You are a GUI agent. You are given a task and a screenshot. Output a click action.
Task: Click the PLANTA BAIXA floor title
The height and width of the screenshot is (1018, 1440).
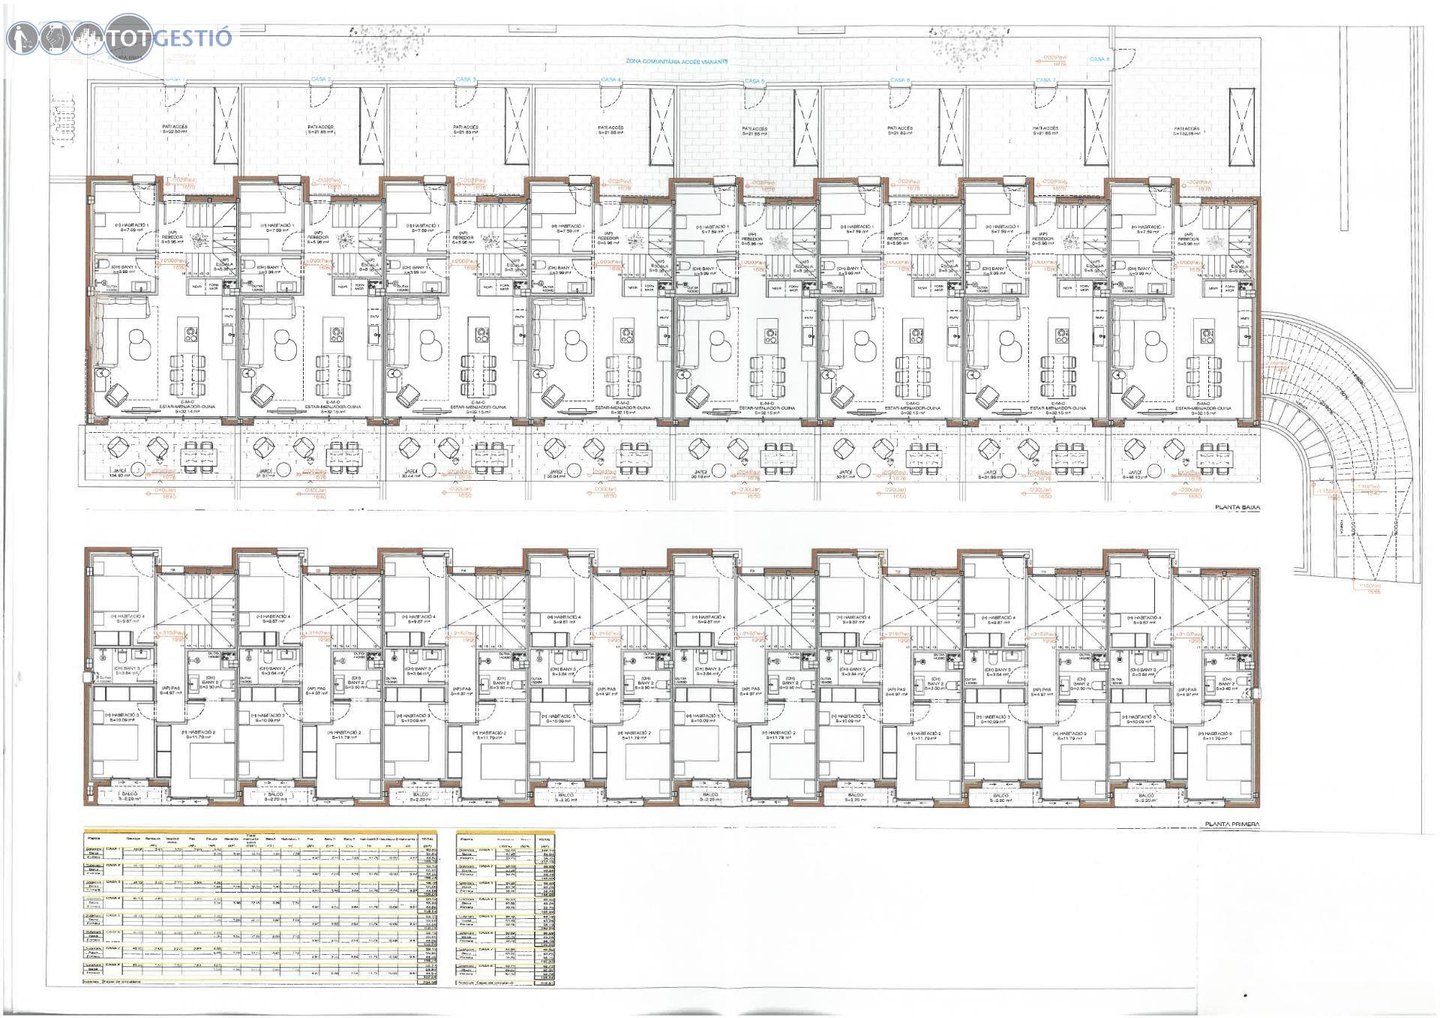pyautogui.click(x=1237, y=508)
